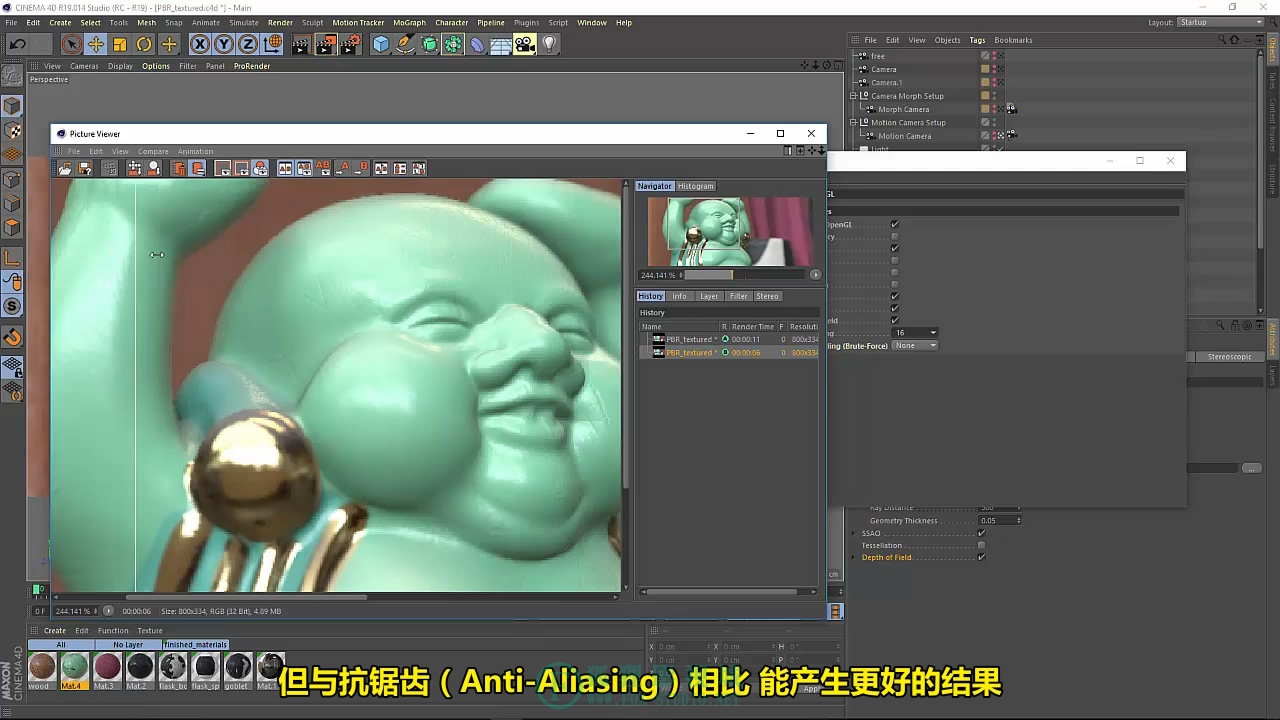Click the navigator zoom arrow button

[x=816, y=274]
